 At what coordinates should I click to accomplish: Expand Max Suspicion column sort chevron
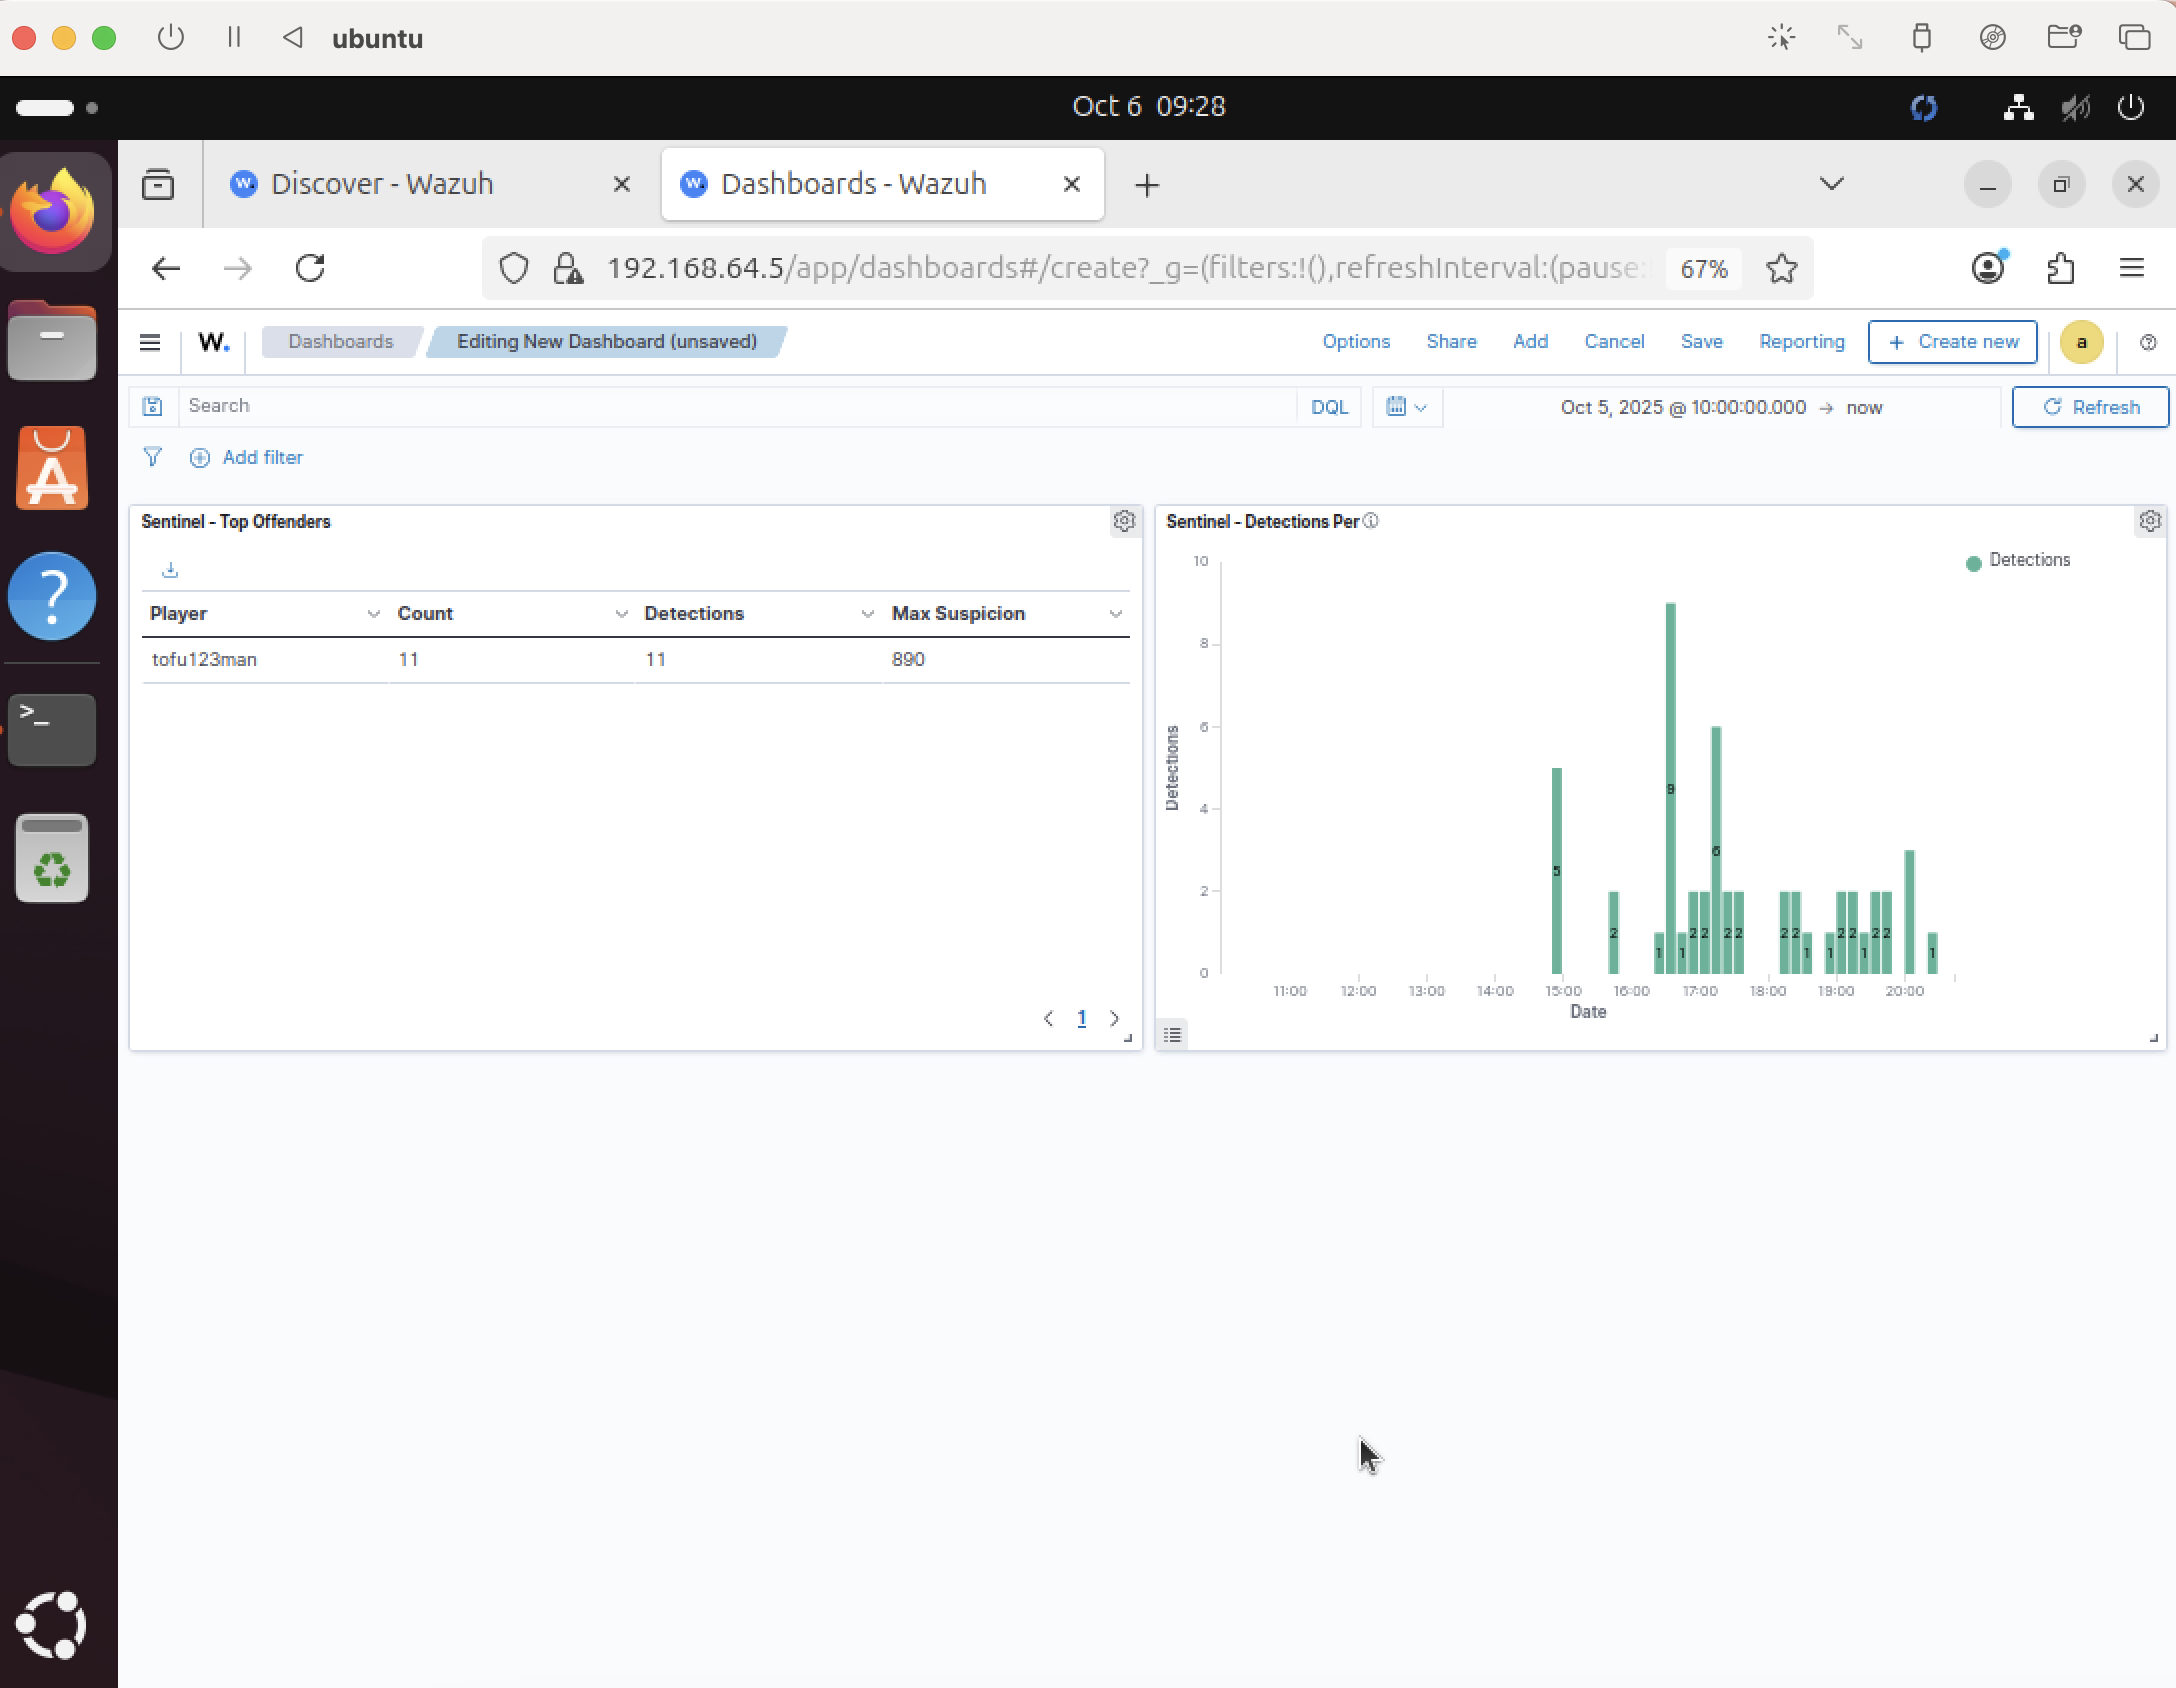click(1115, 614)
